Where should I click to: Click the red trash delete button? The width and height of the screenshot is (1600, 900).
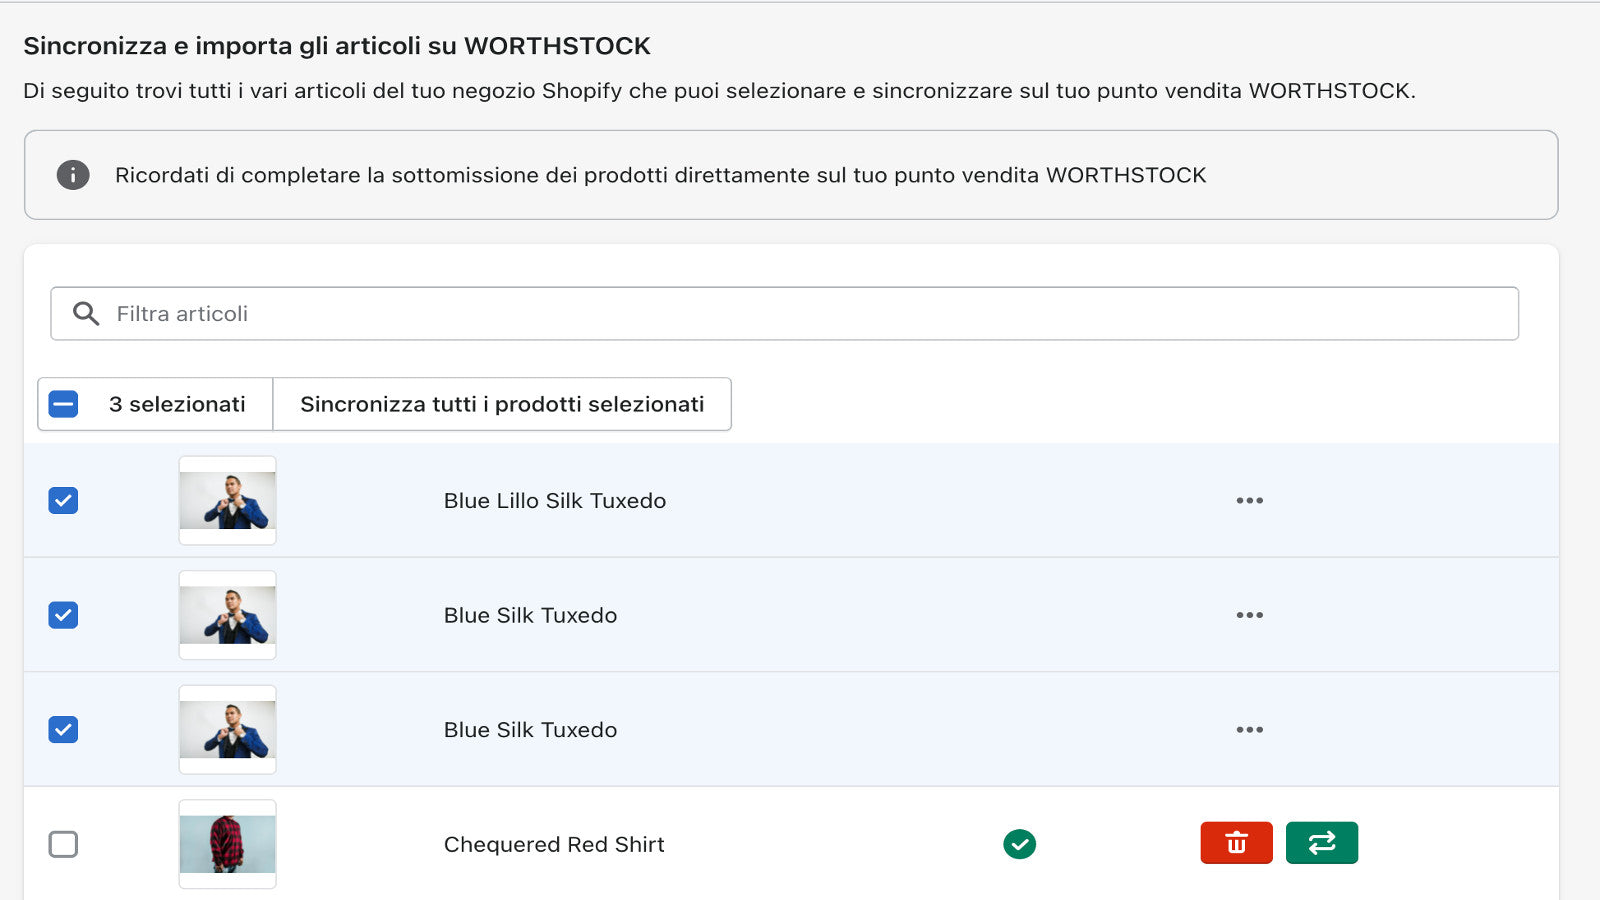click(1236, 843)
